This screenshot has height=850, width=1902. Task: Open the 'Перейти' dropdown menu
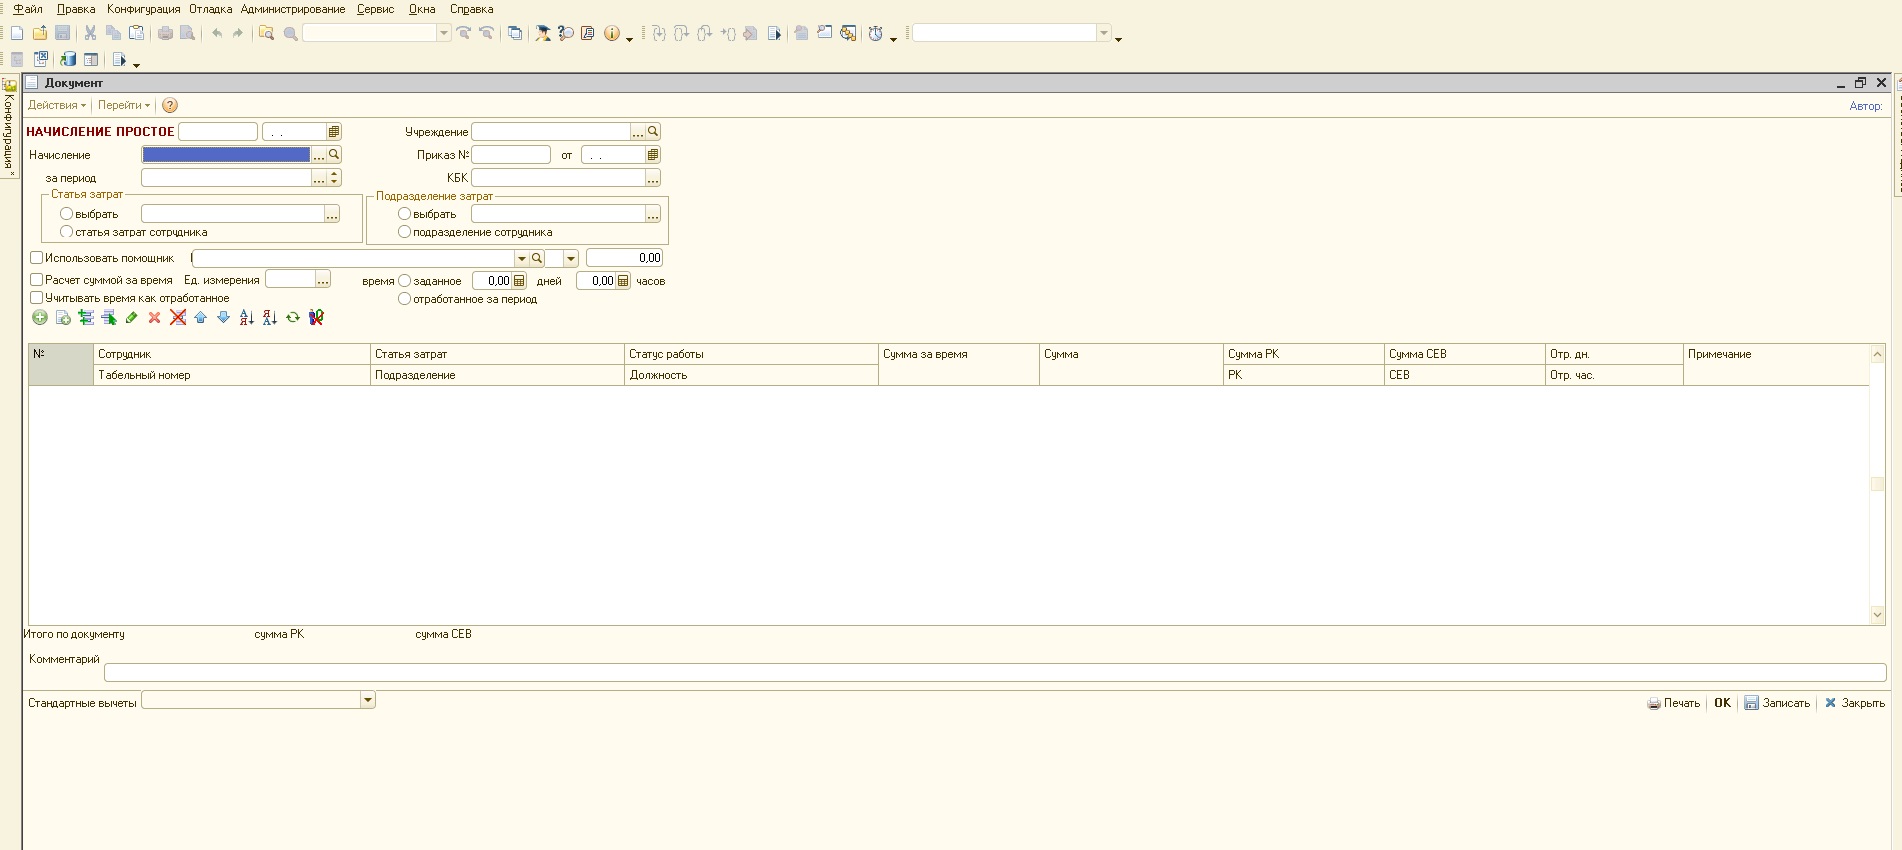[124, 105]
